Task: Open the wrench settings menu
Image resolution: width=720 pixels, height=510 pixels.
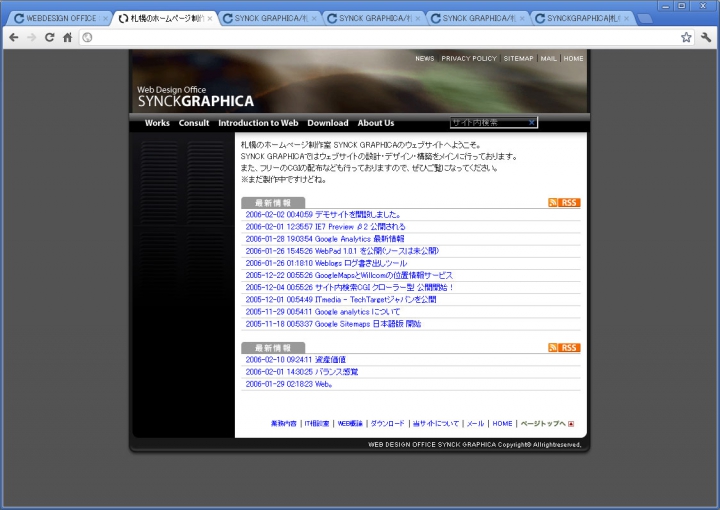Action: (x=706, y=38)
